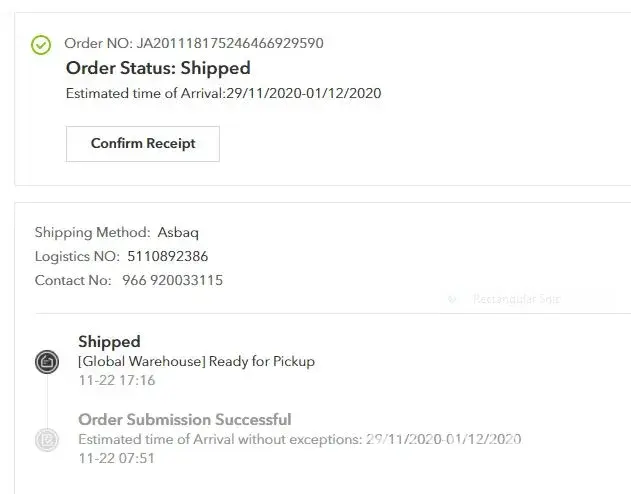Click the Estimated time of Arrival line at top
Screen dimensions: 631x494
[x=223, y=93]
